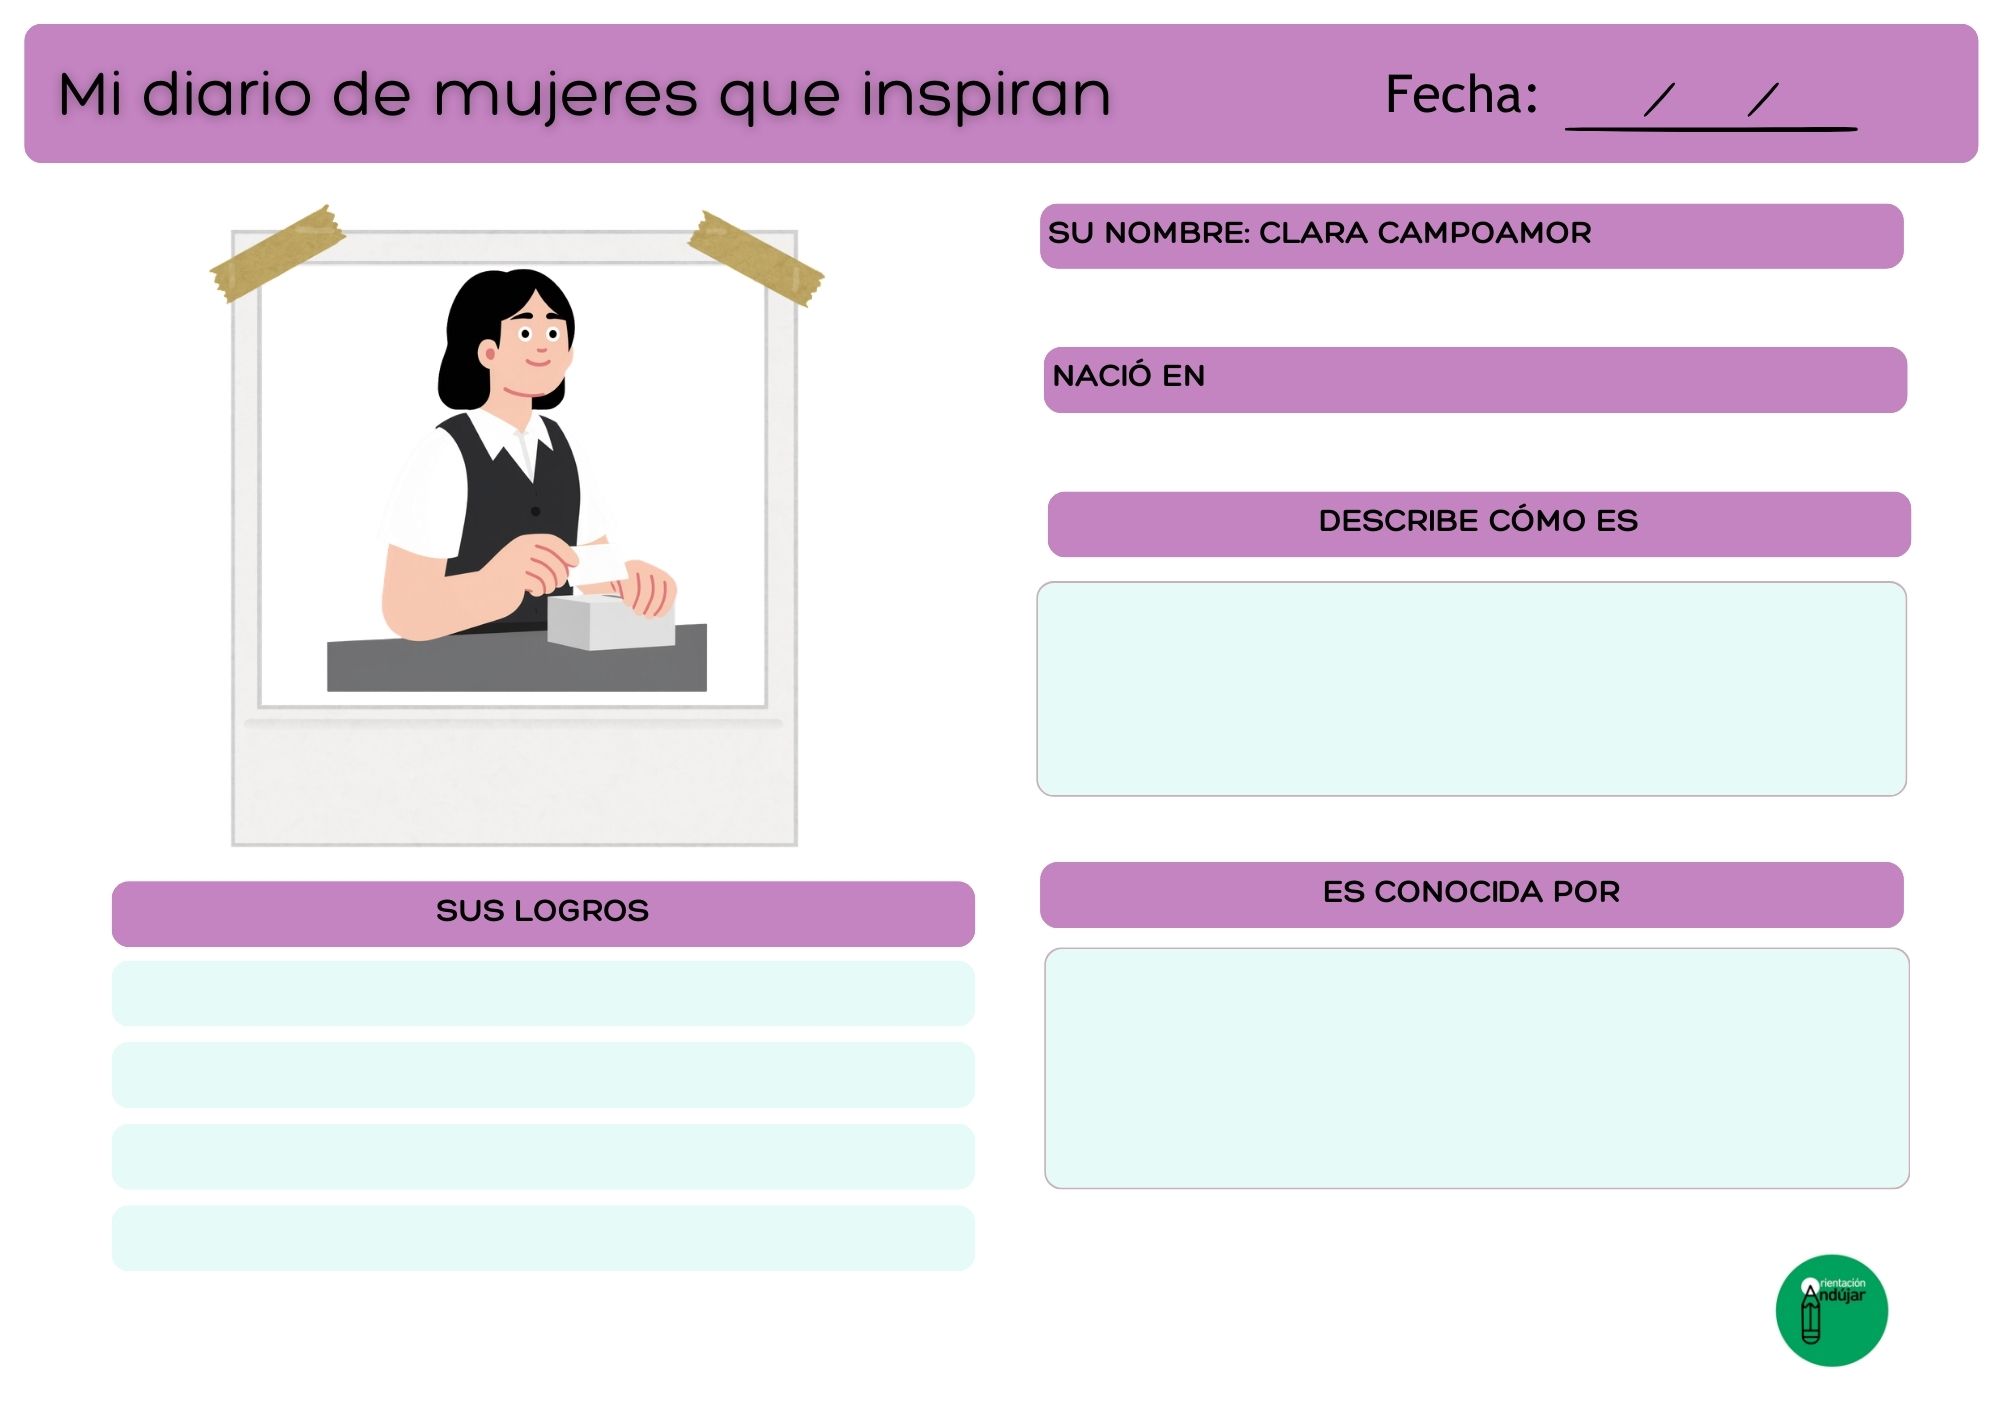2000x1414 pixels.
Task: Click the 'Mi diario de mujeres que inspiran' title
Action: coord(585,94)
